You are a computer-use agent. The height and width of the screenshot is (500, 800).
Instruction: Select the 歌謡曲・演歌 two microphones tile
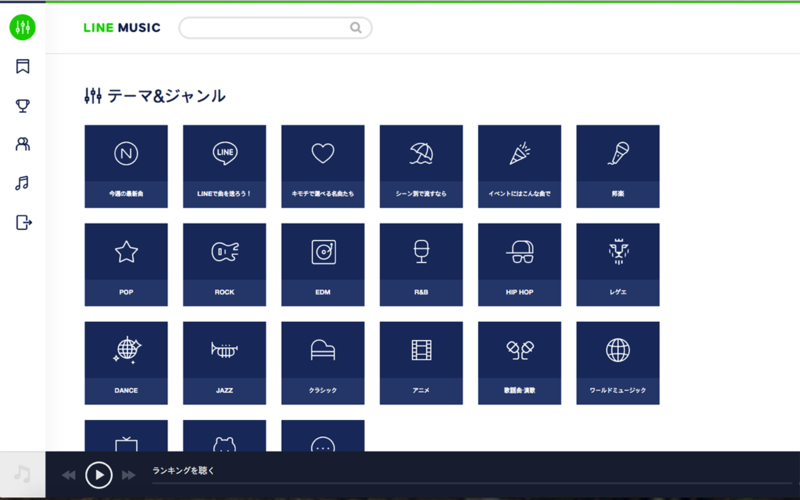(519, 363)
